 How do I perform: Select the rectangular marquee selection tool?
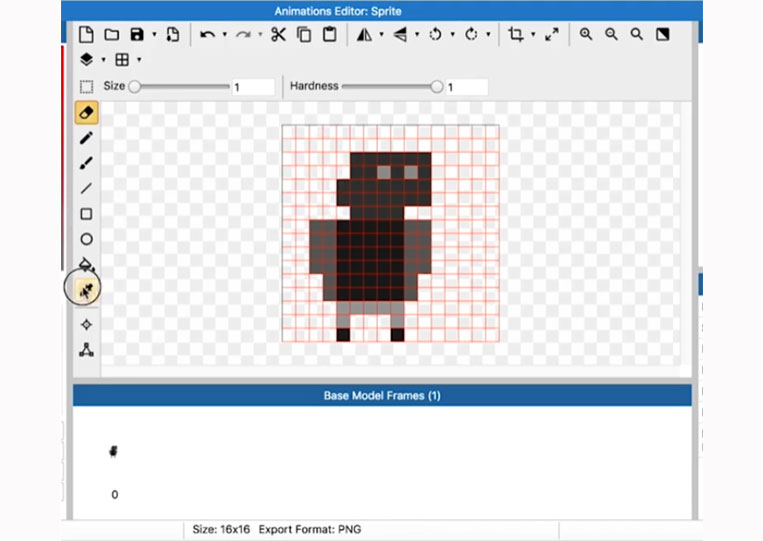click(86, 87)
